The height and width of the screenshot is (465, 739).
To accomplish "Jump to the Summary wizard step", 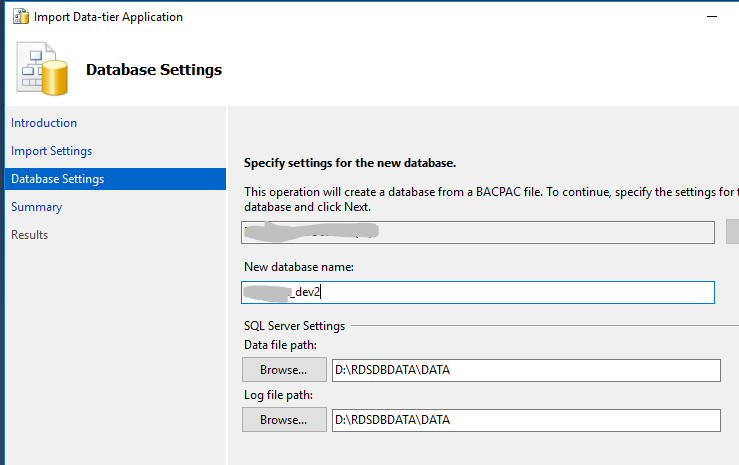I will [x=36, y=207].
